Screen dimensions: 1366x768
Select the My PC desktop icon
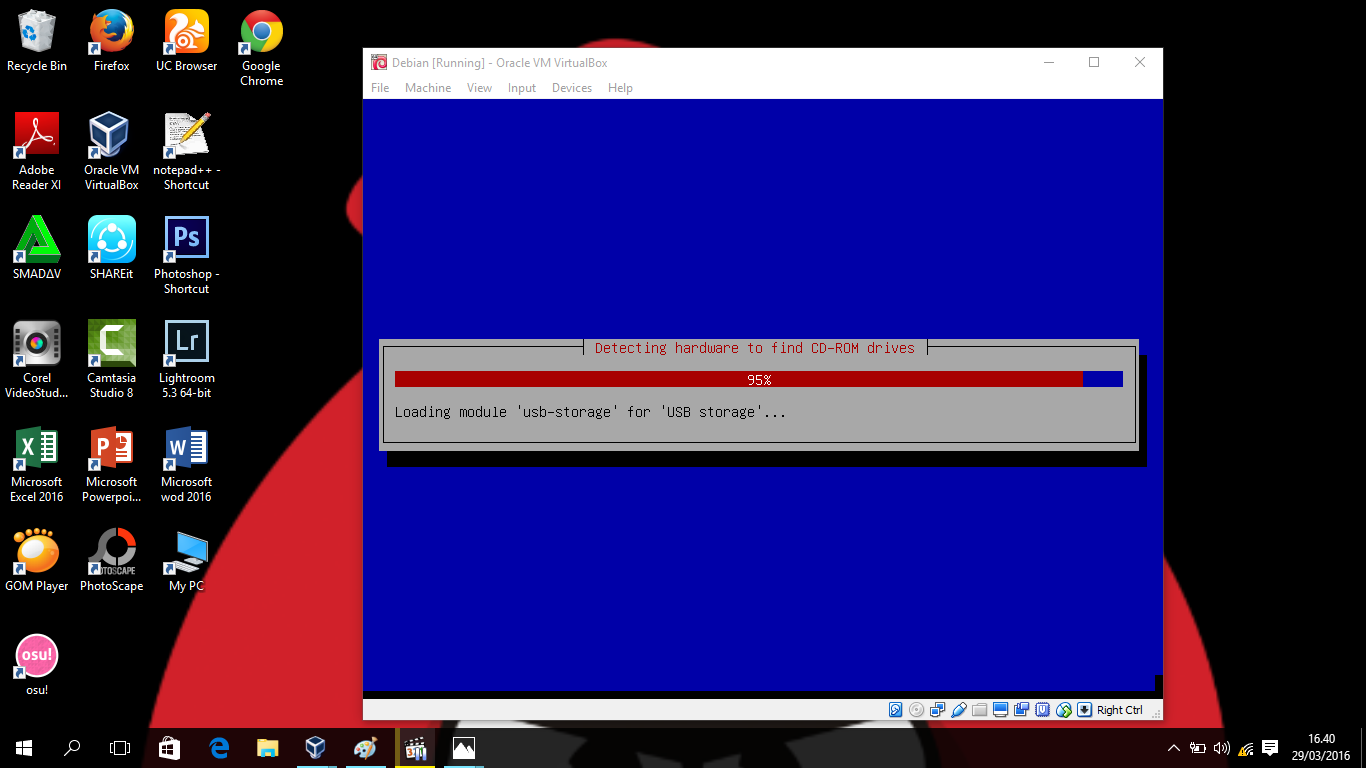(x=187, y=561)
